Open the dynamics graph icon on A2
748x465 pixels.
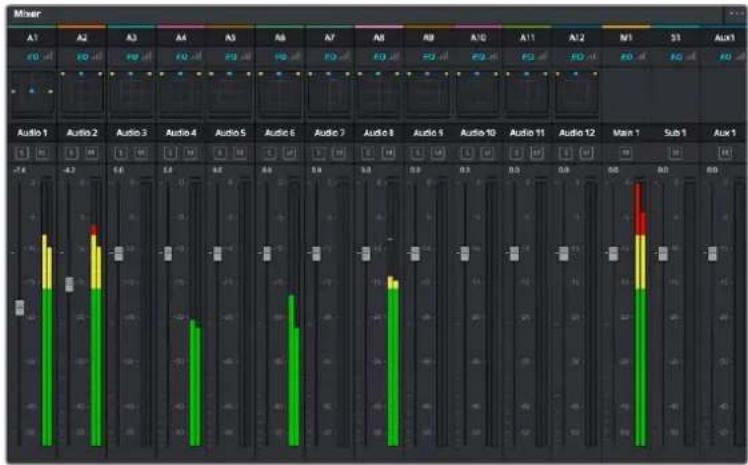click(97, 57)
